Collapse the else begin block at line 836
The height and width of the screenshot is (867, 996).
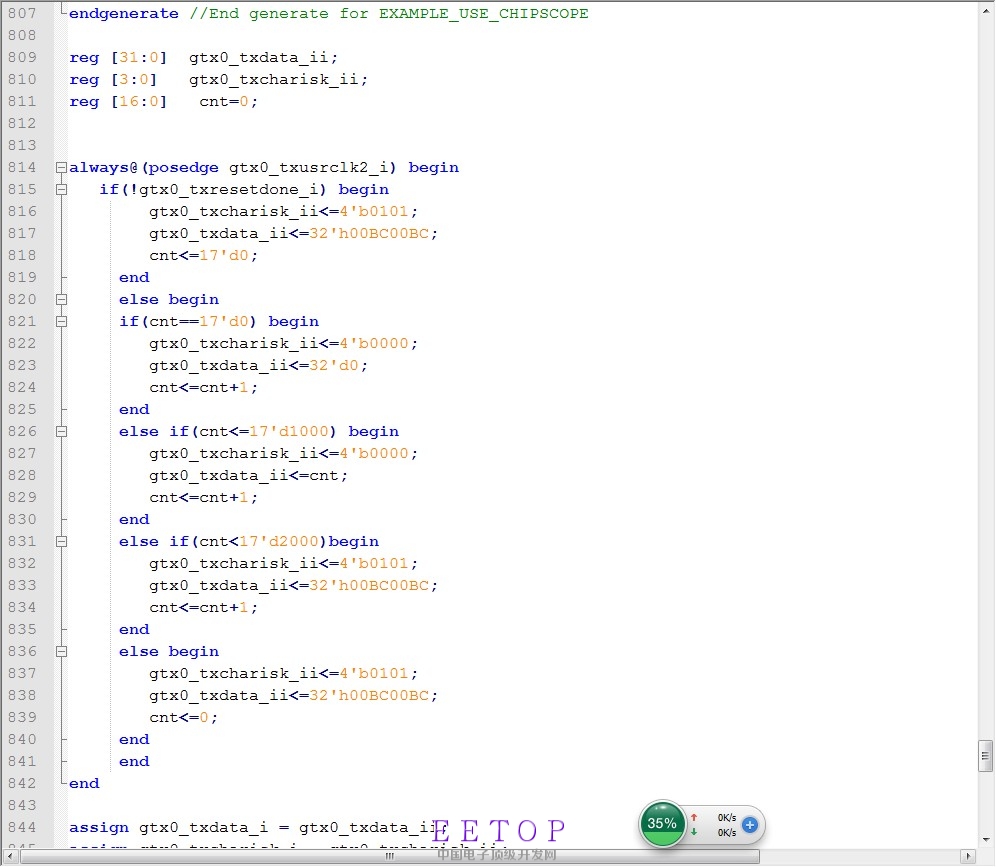tap(62, 652)
